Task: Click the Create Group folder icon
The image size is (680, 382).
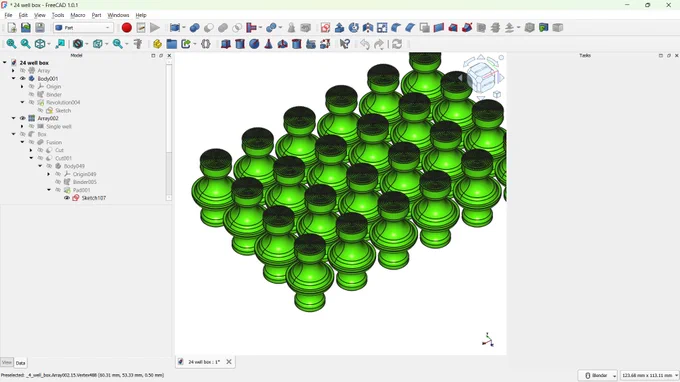Action: coord(172,44)
